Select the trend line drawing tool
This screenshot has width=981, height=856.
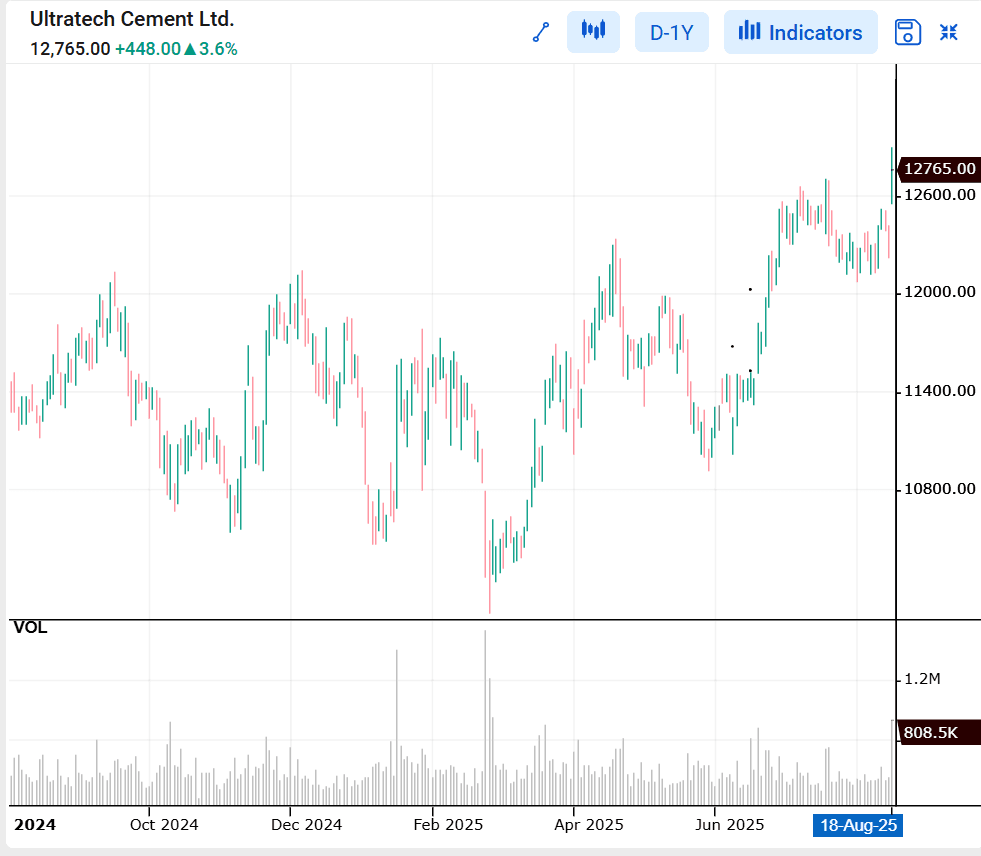(x=541, y=32)
